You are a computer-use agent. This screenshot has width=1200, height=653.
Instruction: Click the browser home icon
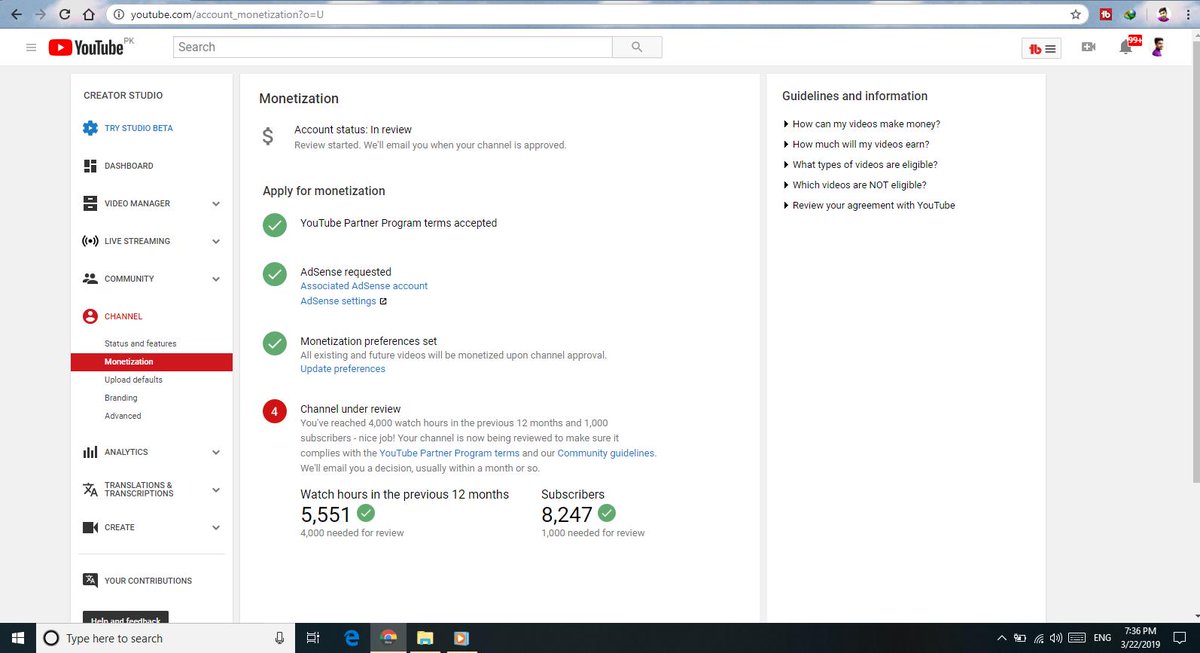click(89, 15)
